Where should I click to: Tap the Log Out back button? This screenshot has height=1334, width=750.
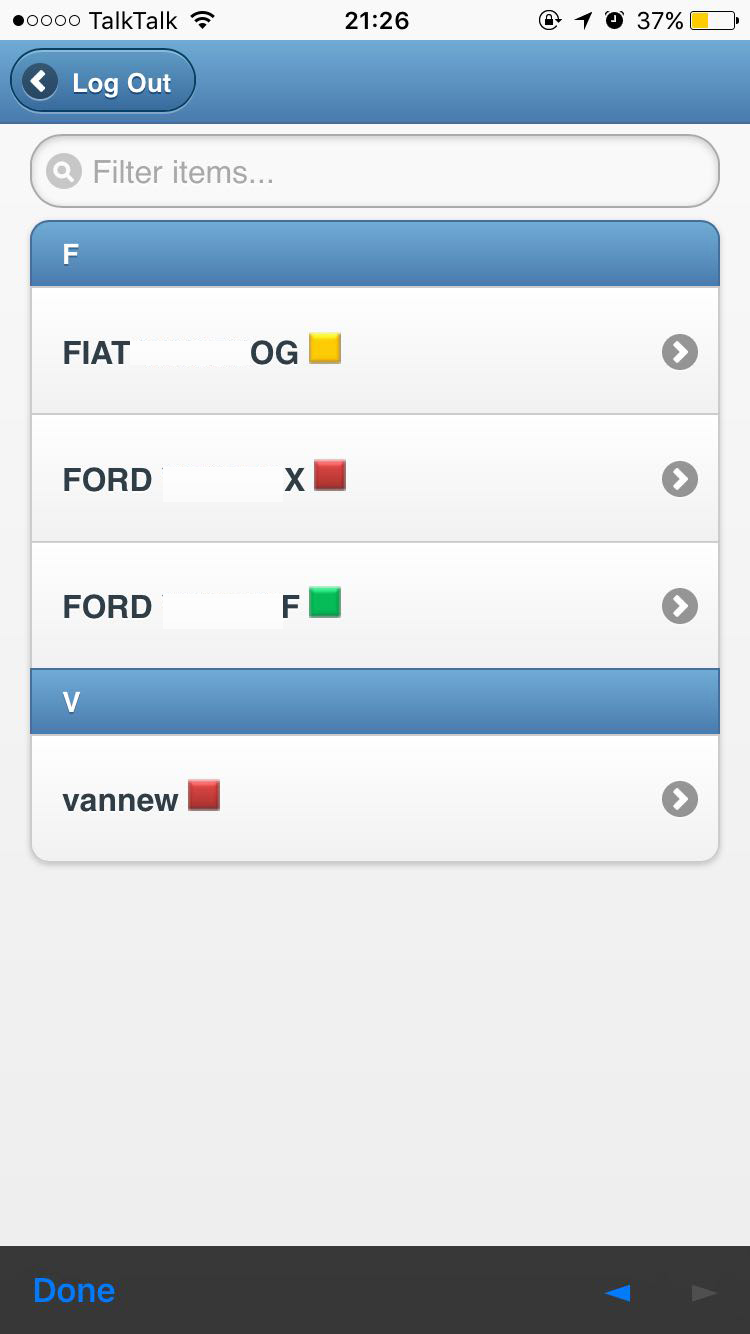[x=103, y=82]
